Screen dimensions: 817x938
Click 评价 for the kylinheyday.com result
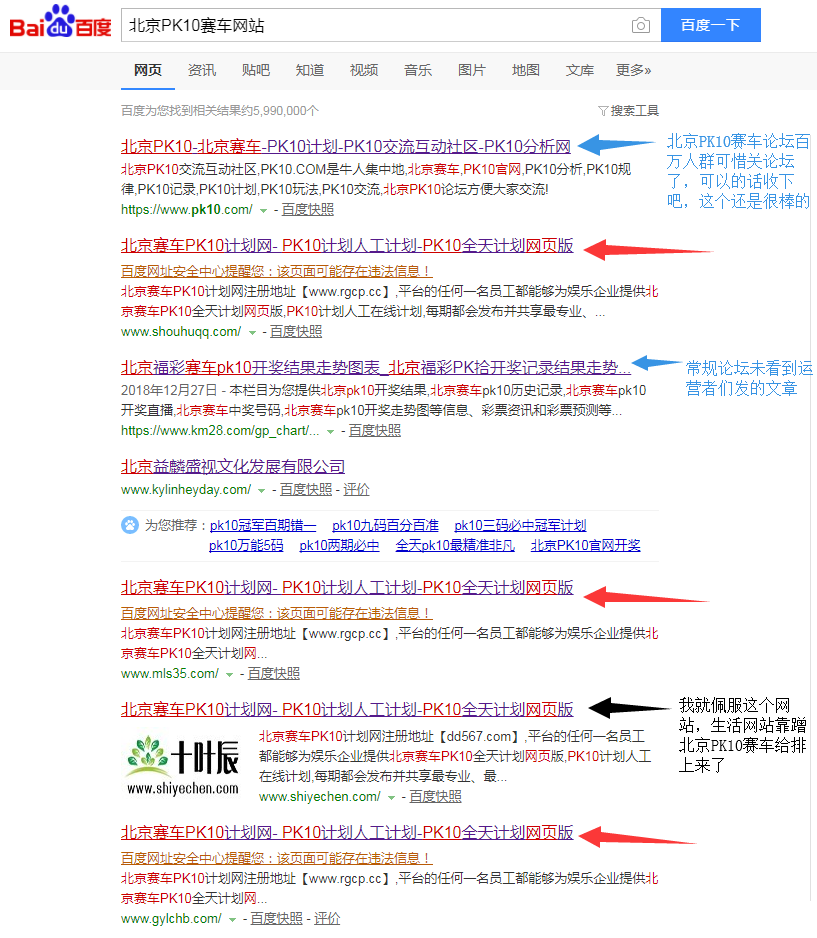tap(356, 490)
